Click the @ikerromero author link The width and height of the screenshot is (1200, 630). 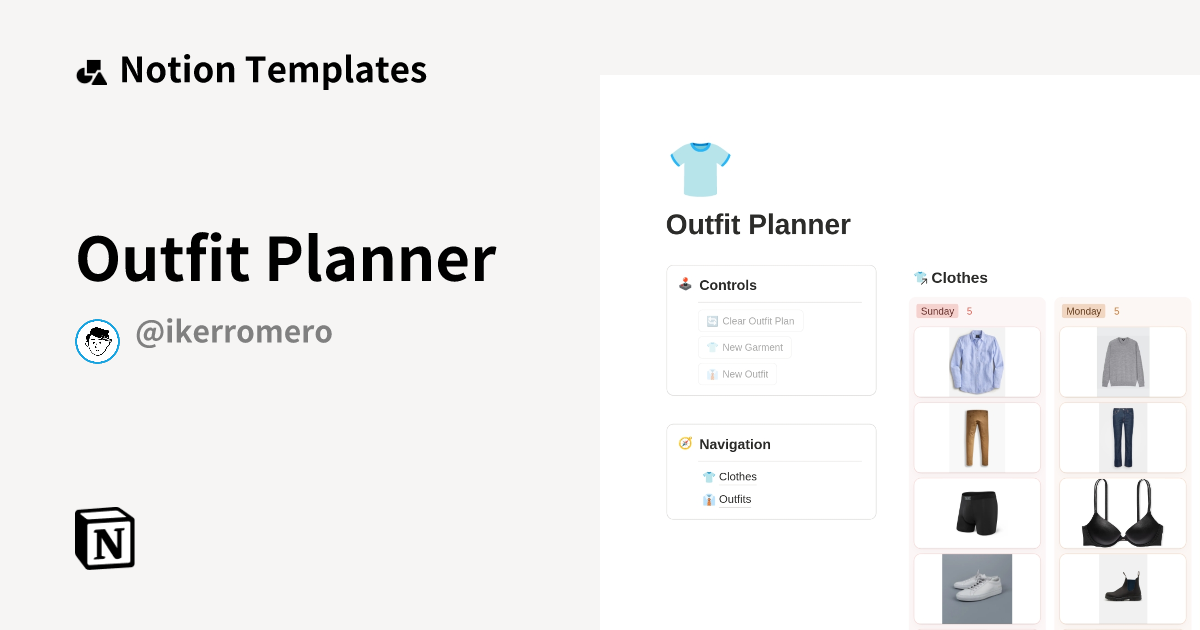coord(234,331)
